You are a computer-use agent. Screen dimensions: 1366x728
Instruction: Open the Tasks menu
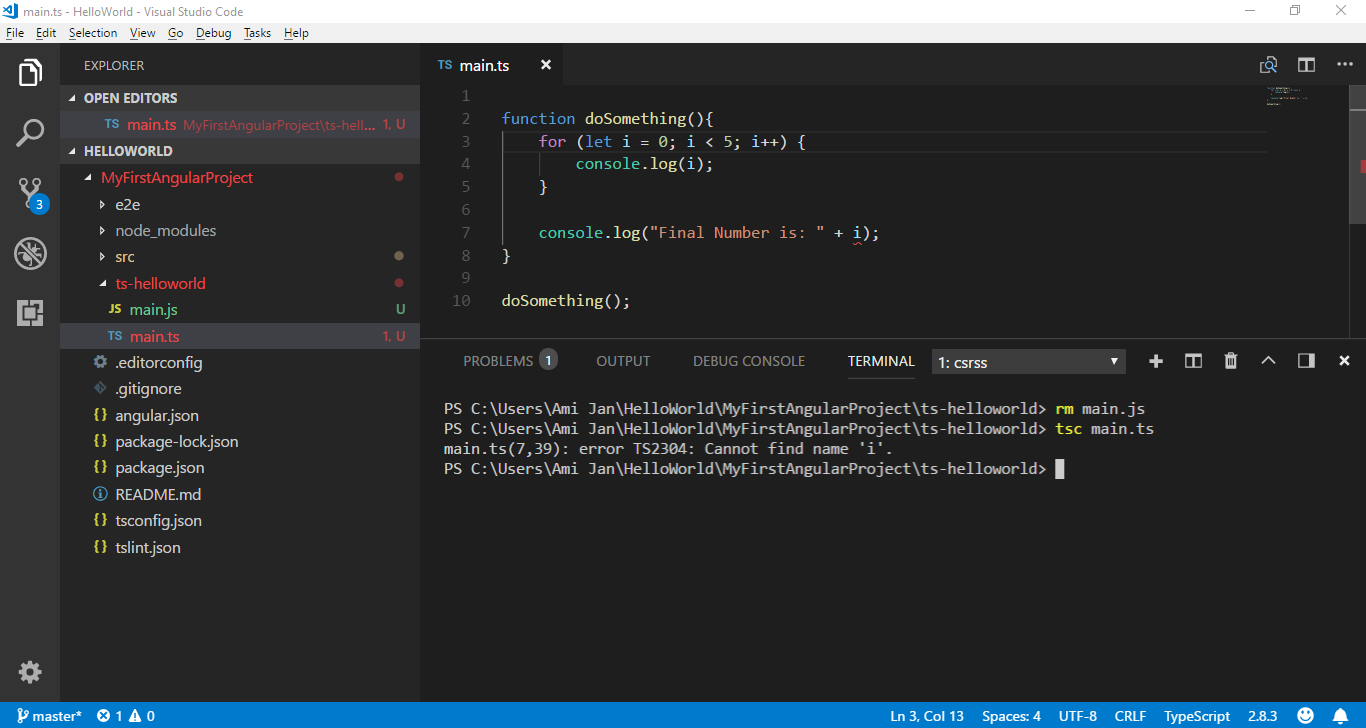pyautogui.click(x=257, y=33)
